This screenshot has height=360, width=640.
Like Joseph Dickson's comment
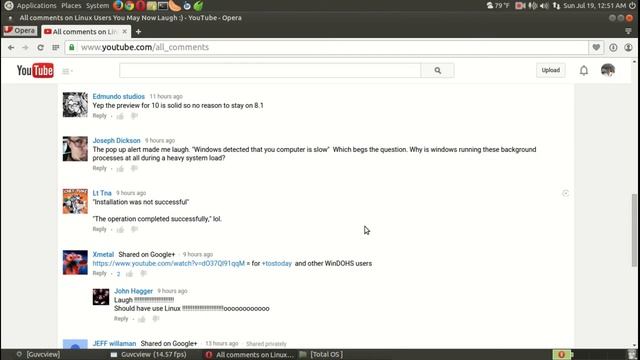tap(120, 169)
